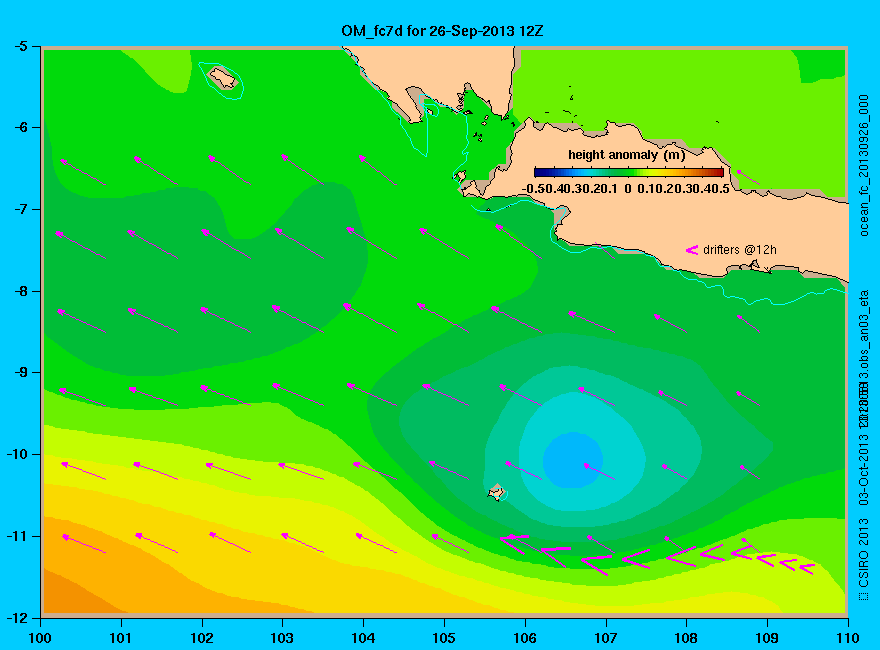Click latitude axis label -7
880x650 pixels.
tap(20, 209)
